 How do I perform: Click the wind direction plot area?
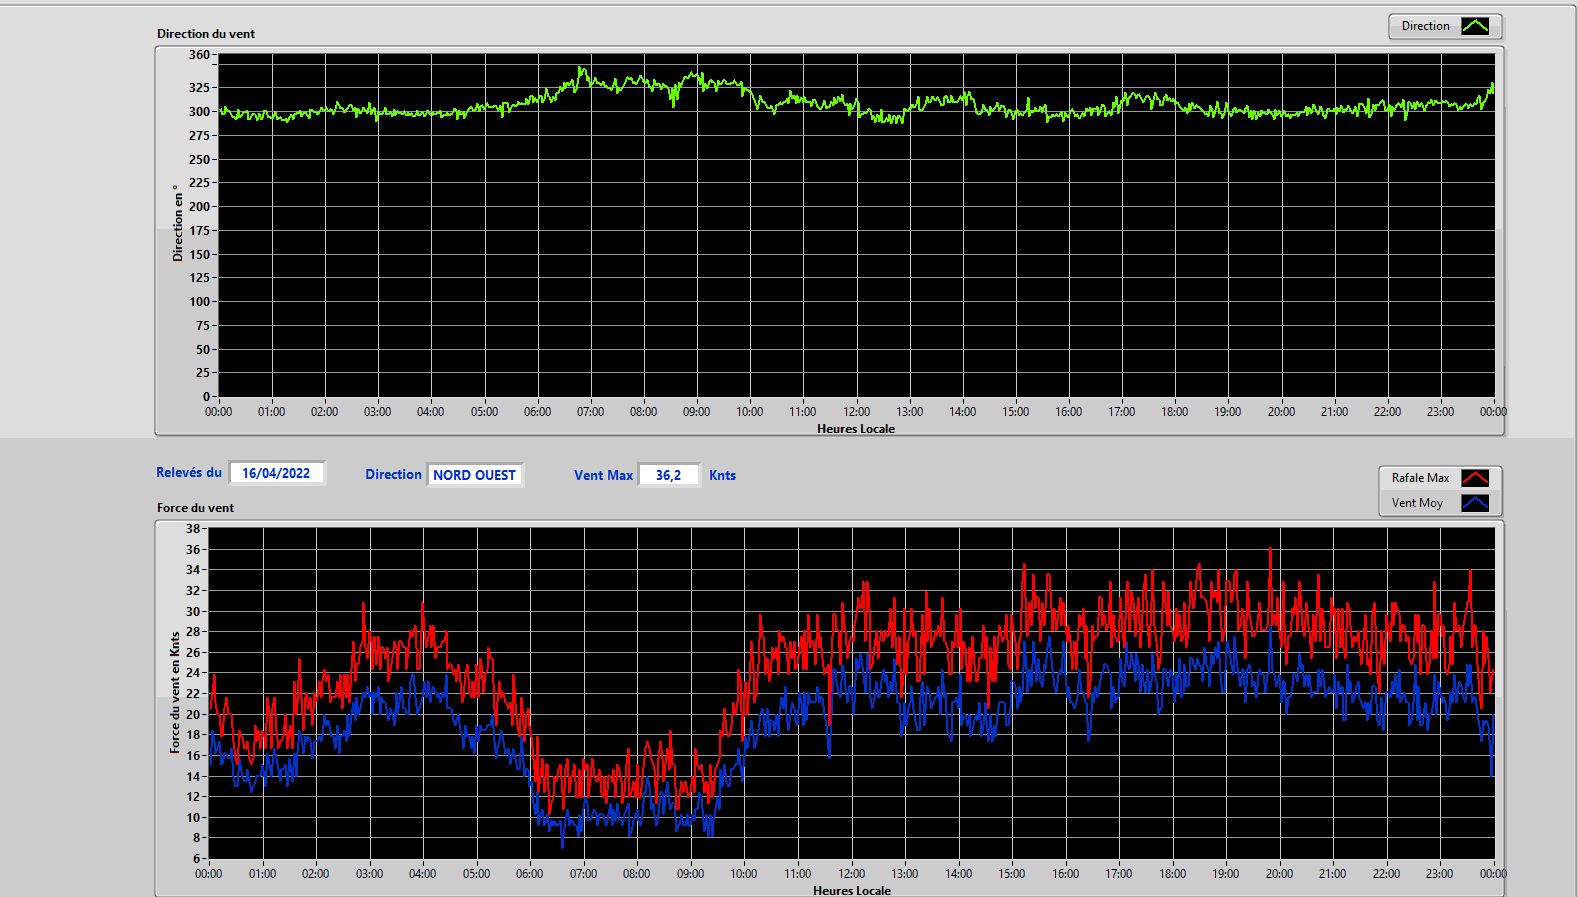(x=856, y=226)
